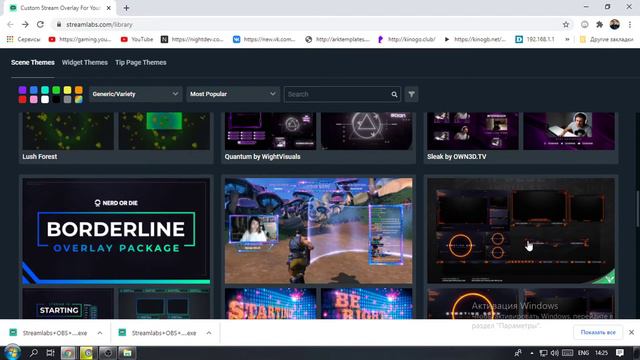Open the taskbar search magnifier
This screenshot has width=640, height=360.
(x=34, y=353)
